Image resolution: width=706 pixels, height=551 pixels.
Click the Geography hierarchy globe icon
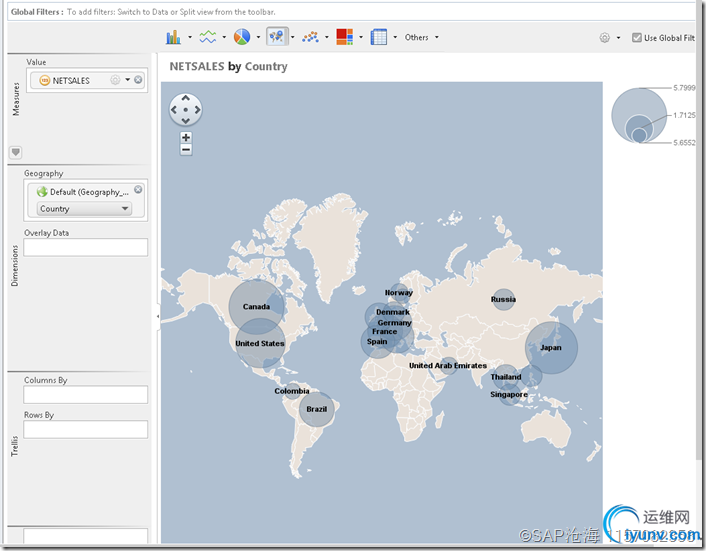pyautogui.click(x=42, y=192)
